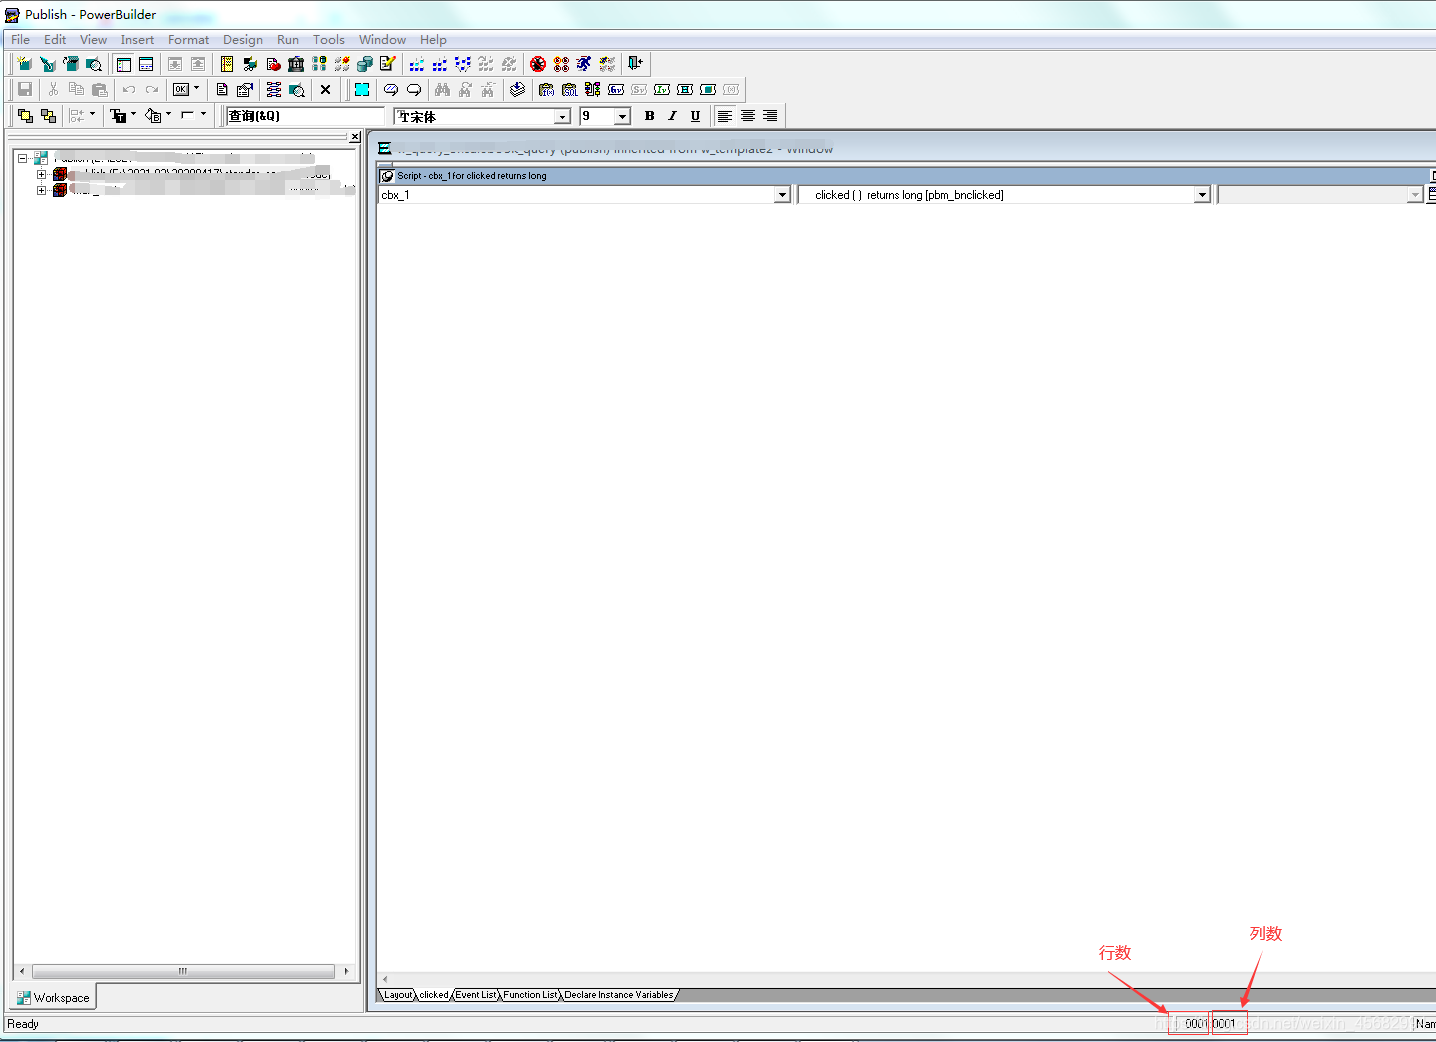
Task: Toggle Bold formatting
Action: pyautogui.click(x=649, y=116)
